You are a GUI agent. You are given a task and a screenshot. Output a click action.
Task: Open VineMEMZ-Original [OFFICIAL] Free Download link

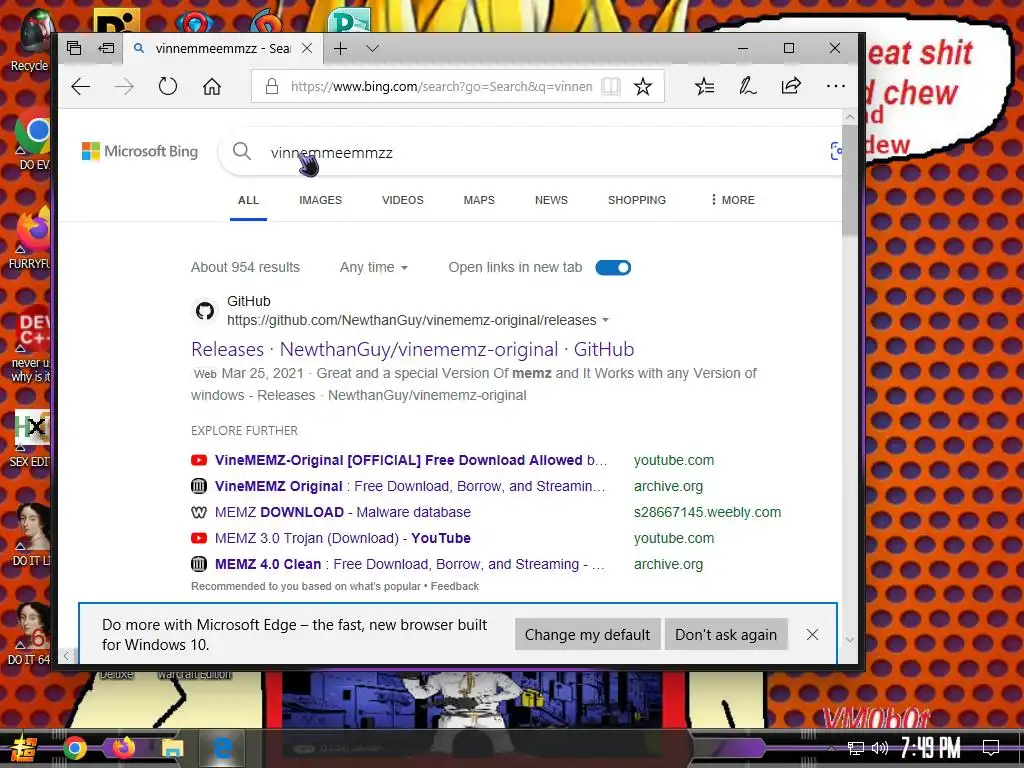coord(411,460)
